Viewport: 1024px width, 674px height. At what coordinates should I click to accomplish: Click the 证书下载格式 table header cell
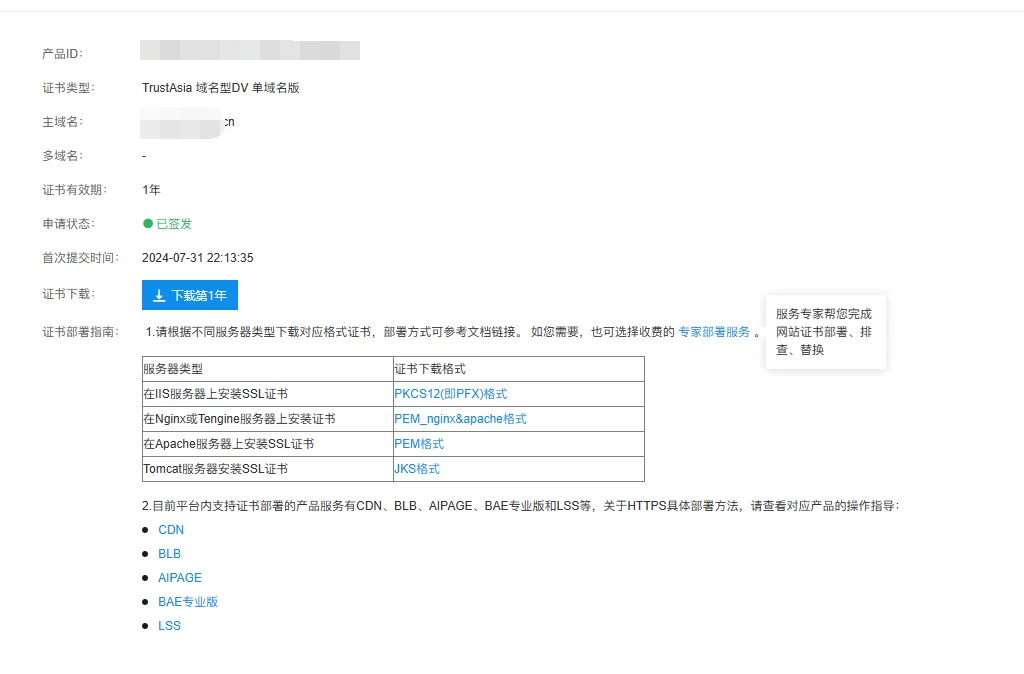pos(518,369)
